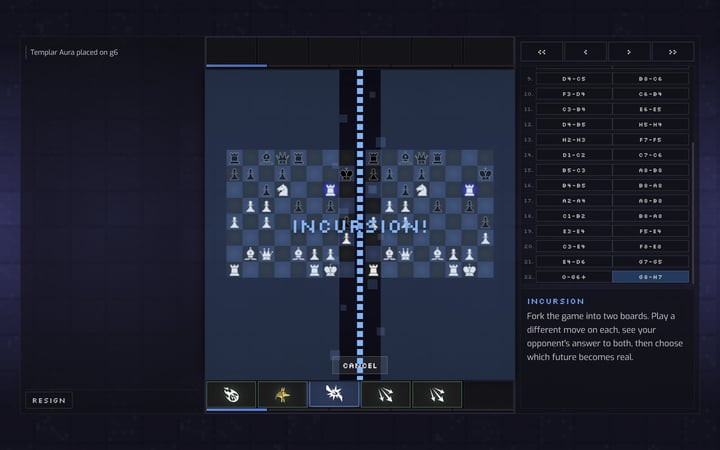The width and height of the screenshot is (720, 450).
Task: Click the white pawn on right board h3
Action: 485,238
